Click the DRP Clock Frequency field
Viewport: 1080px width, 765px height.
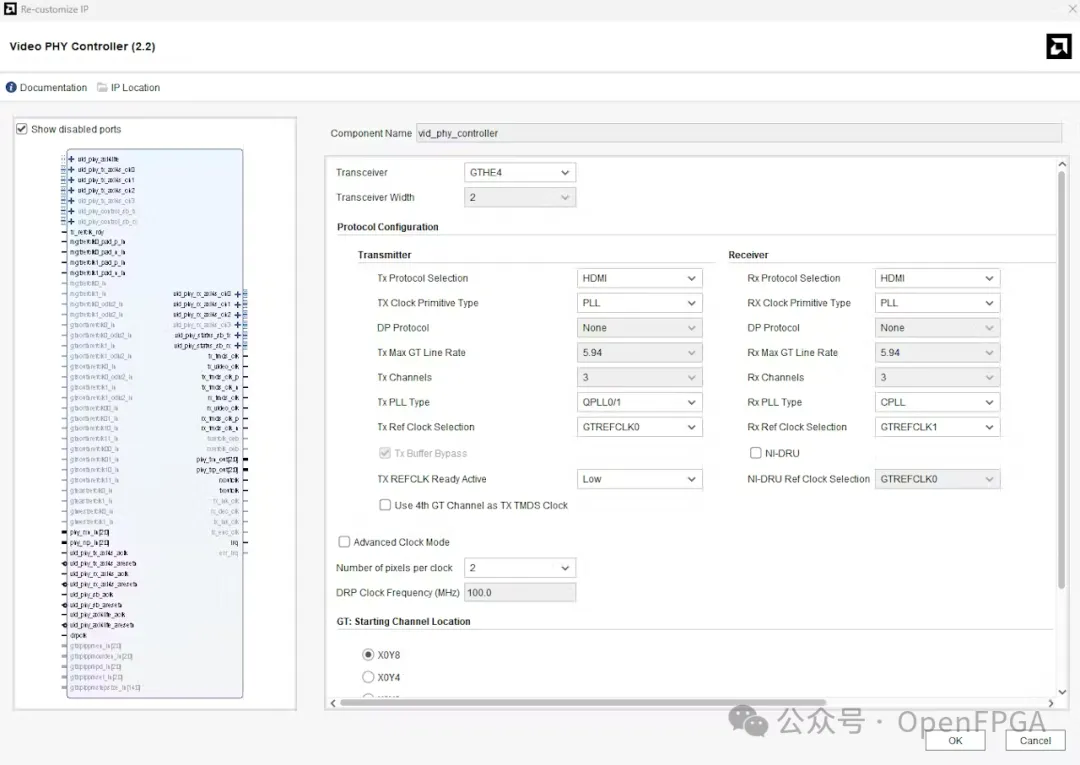pyautogui.click(x=520, y=592)
